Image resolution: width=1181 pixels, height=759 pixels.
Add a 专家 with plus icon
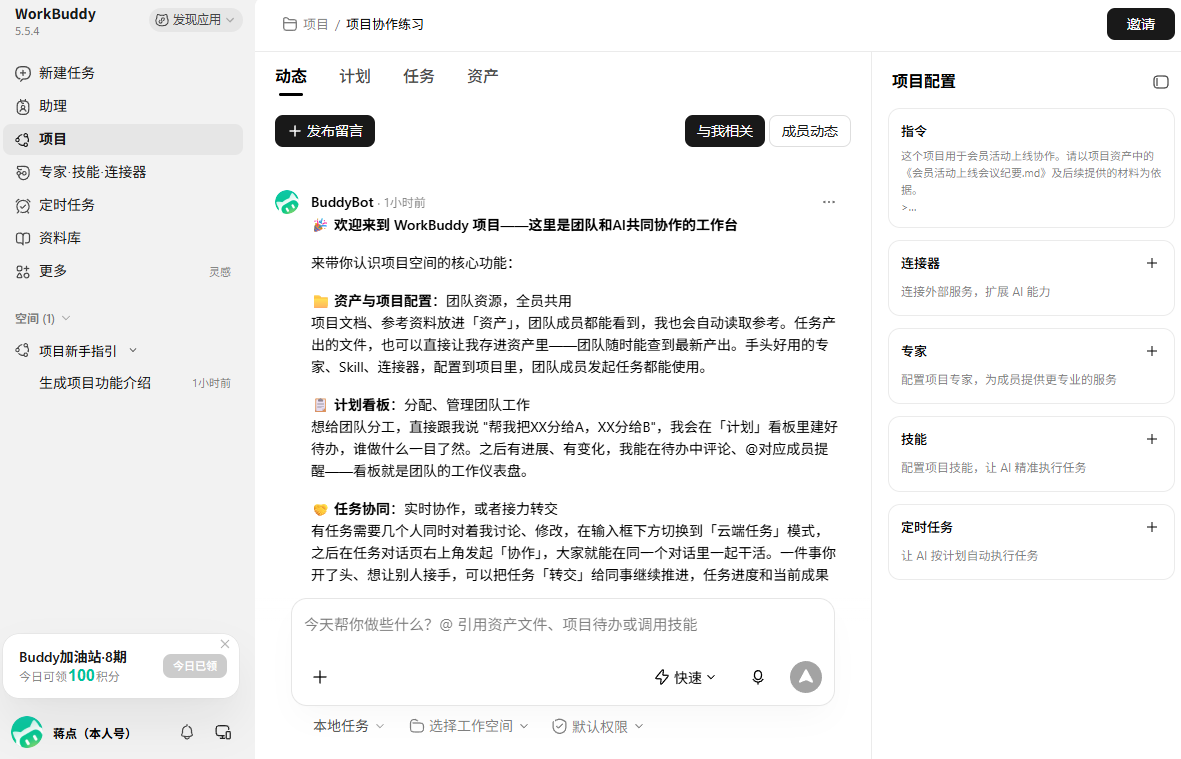tap(1152, 351)
